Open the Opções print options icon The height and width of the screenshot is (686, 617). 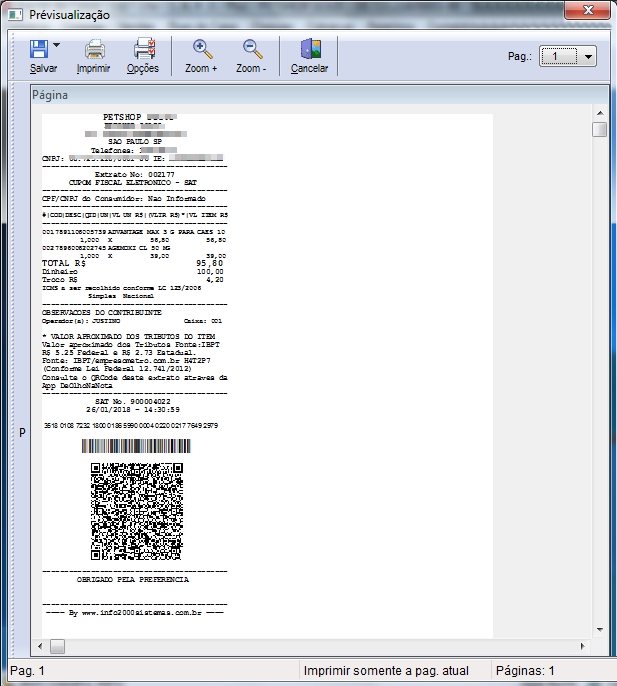pyautogui.click(x=144, y=49)
